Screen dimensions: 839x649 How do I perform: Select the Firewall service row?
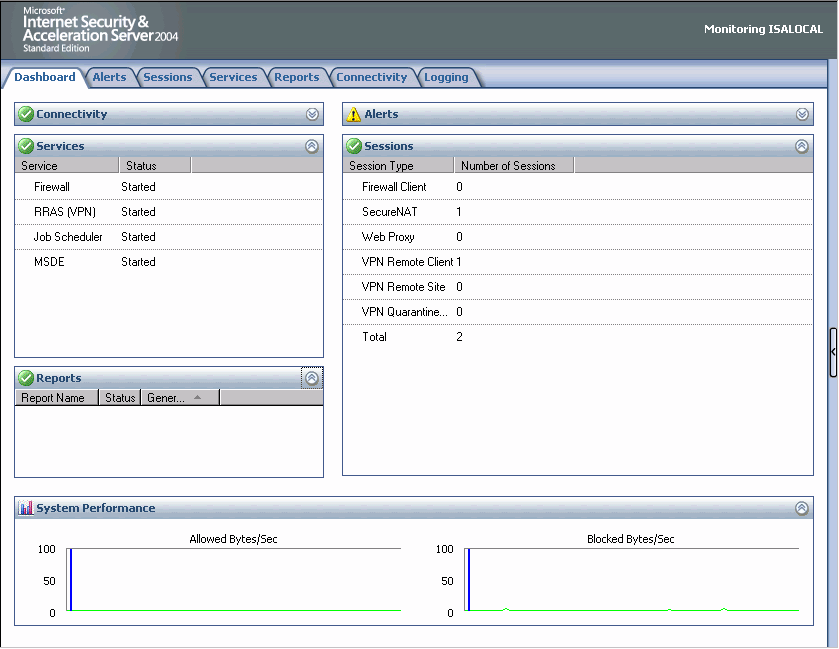coord(52,187)
